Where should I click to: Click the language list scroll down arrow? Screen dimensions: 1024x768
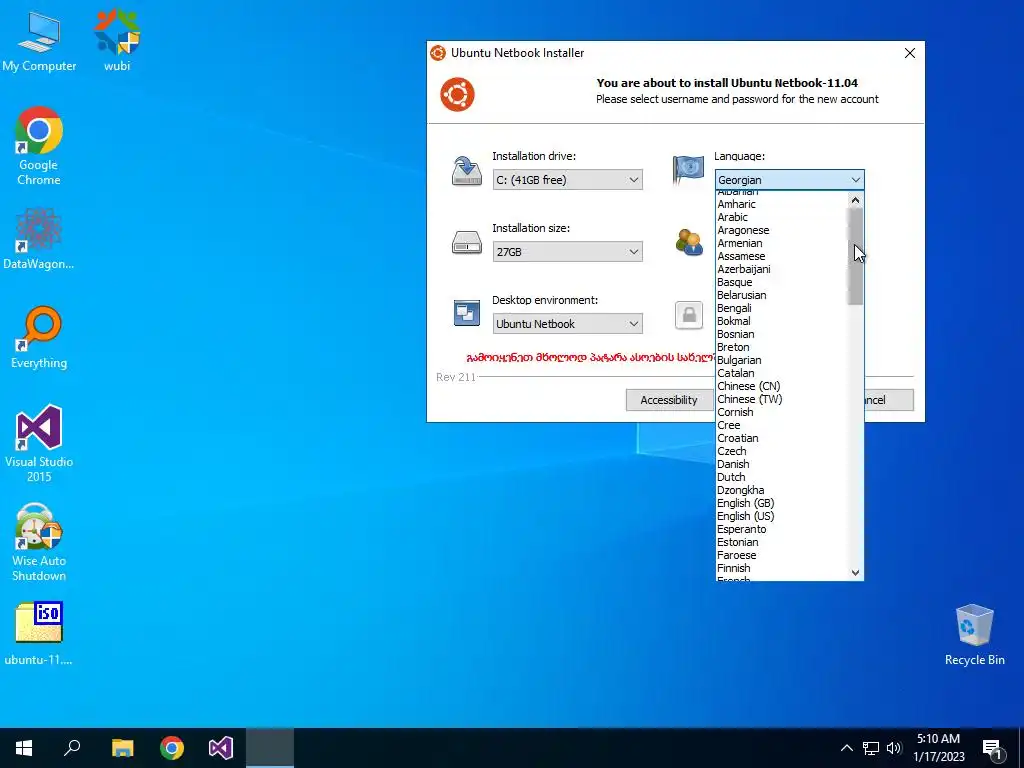[855, 573]
